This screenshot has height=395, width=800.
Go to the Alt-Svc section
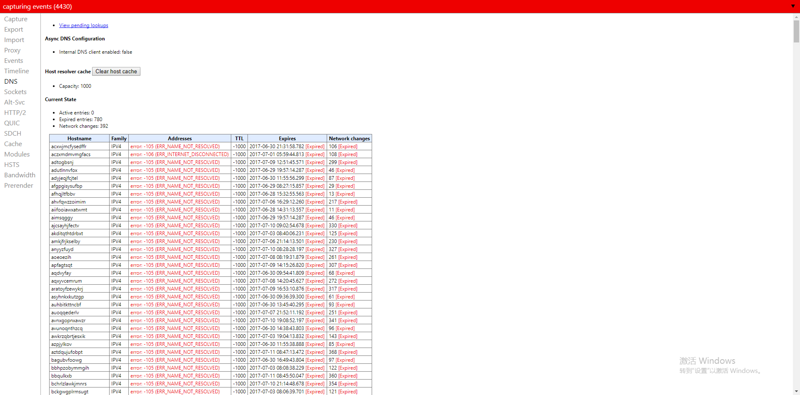(x=14, y=102)
